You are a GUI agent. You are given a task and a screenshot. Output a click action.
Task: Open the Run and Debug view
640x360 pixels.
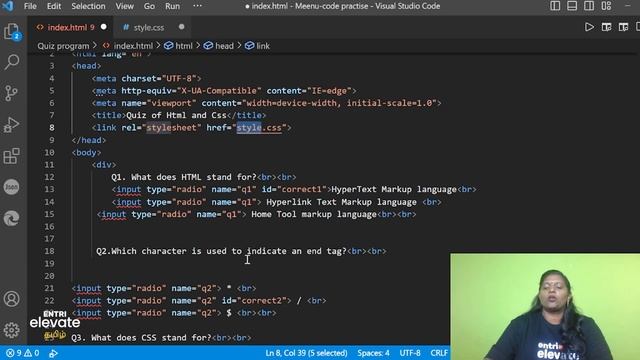pyautogui.click(x=11, y=124)
